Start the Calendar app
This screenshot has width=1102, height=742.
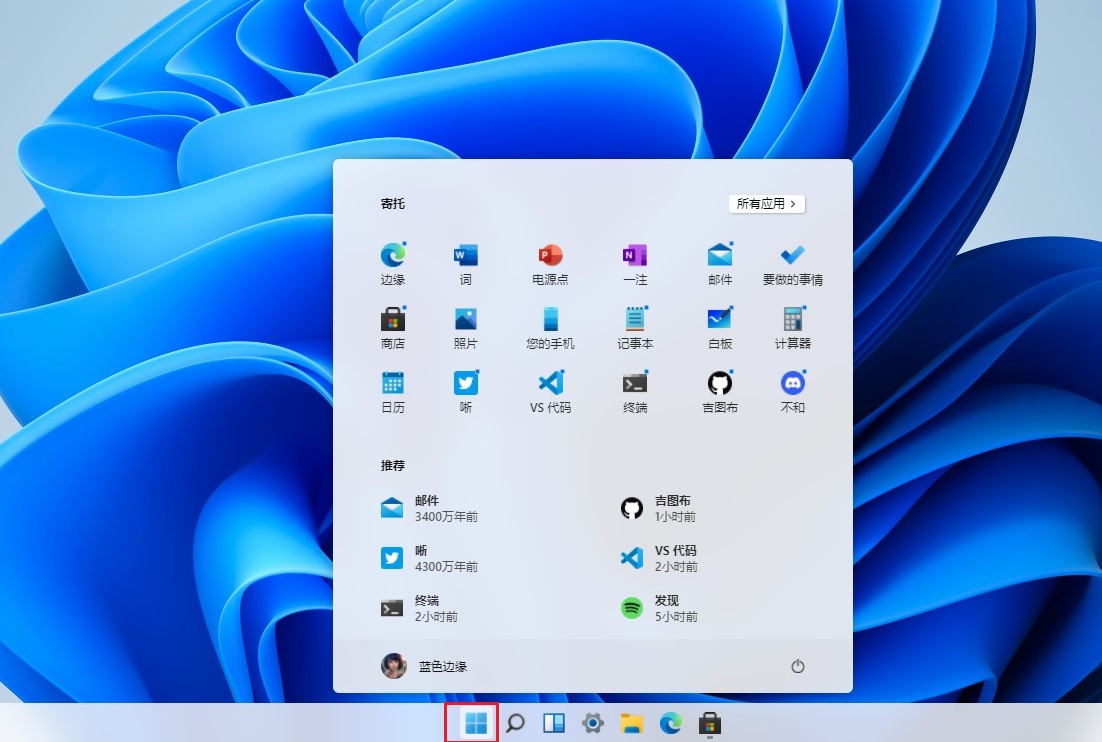pos(392,390)
